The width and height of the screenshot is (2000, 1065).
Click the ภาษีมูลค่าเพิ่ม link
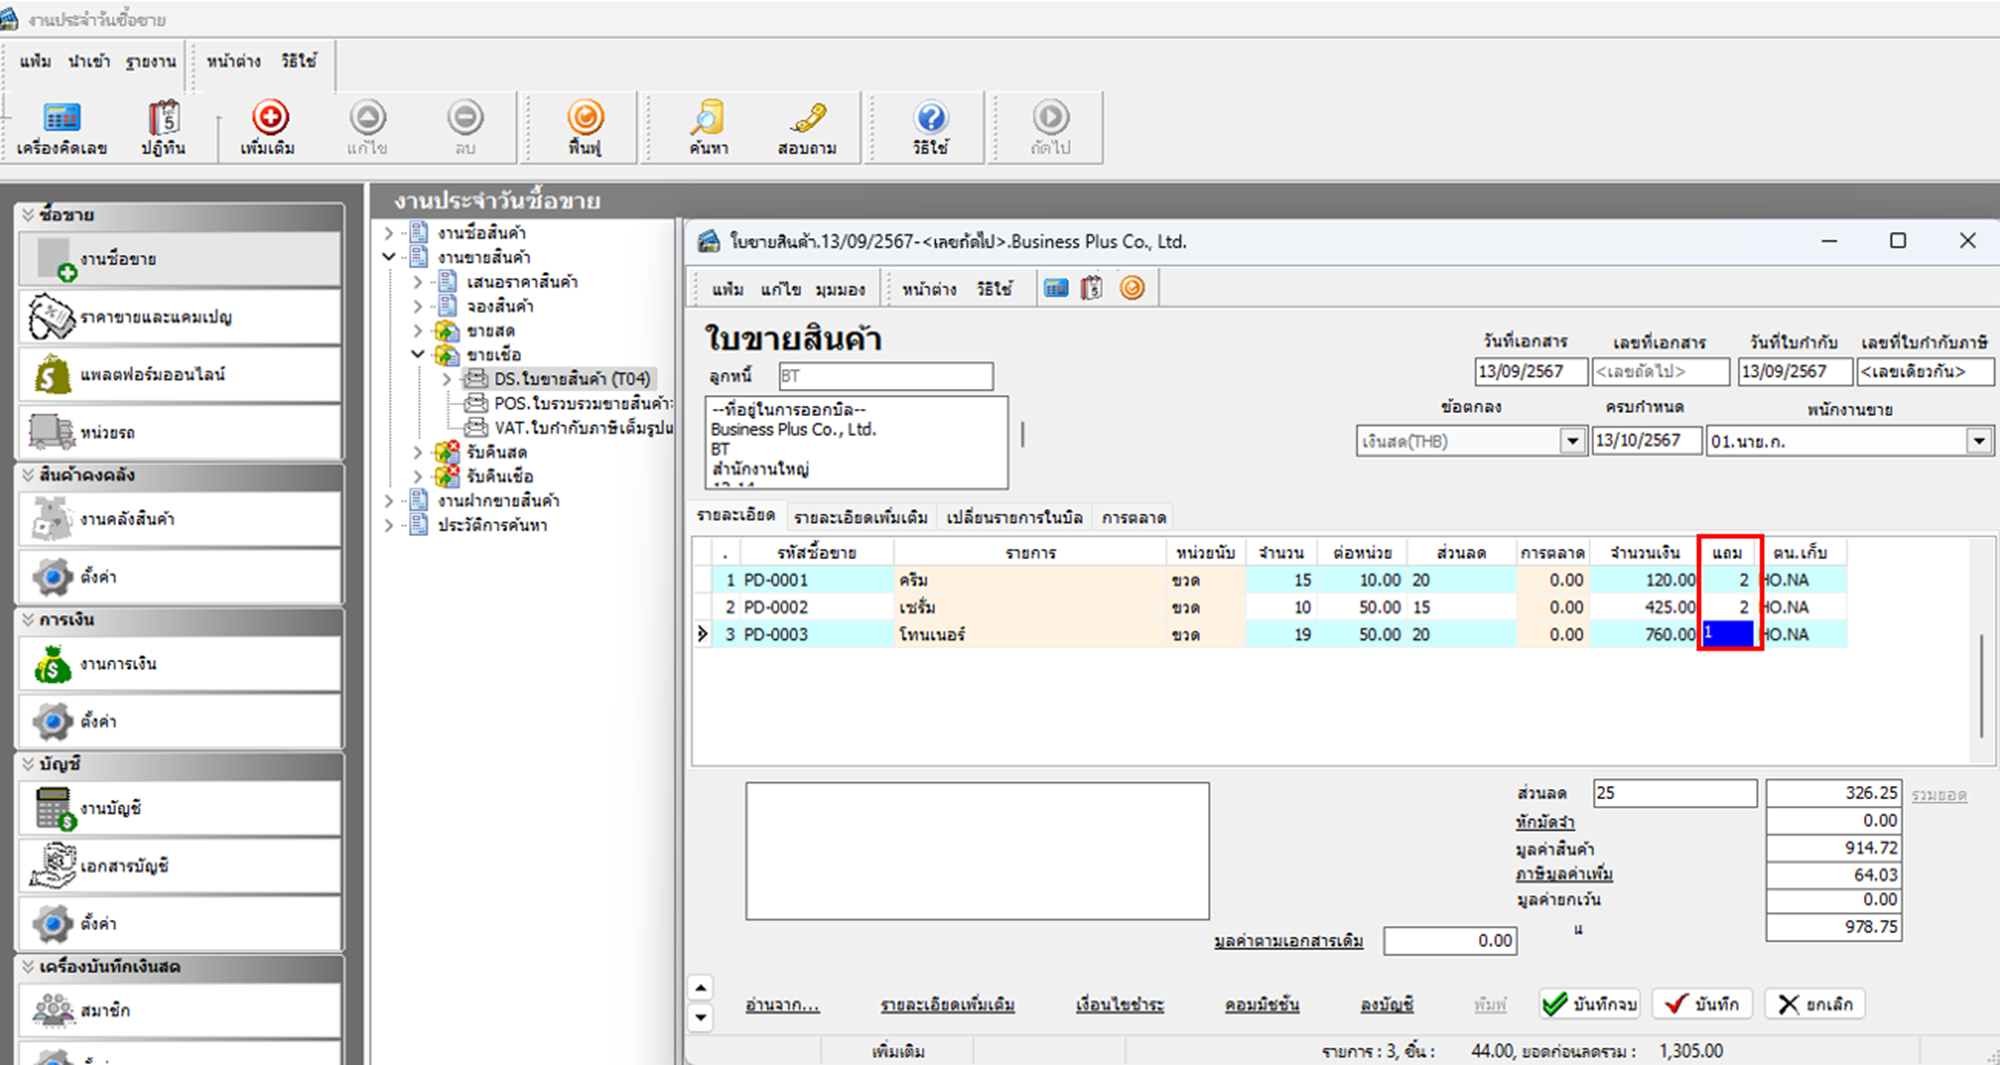pyautogui.click(x=1564, y=875)
